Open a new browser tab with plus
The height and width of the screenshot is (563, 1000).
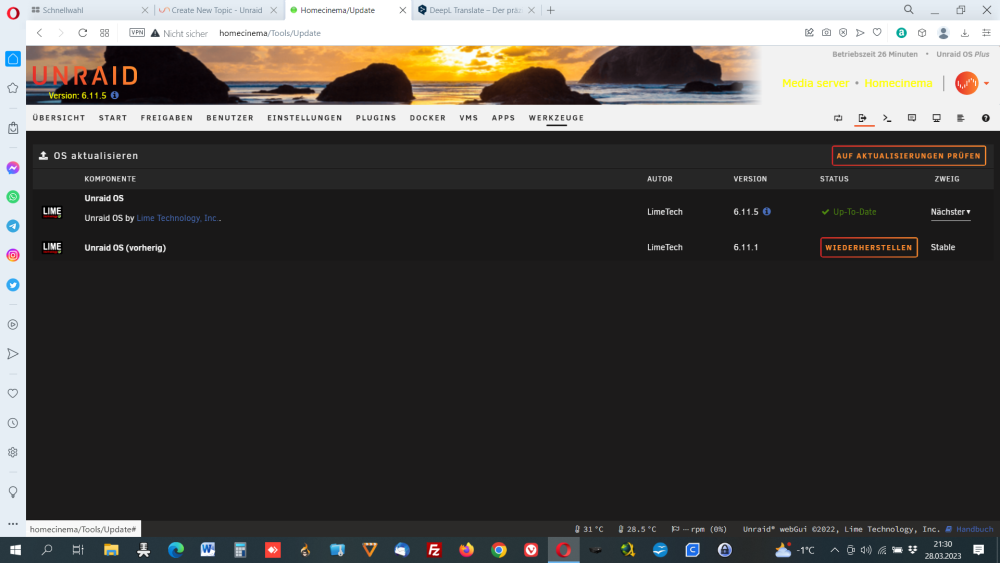coord(550,10)
